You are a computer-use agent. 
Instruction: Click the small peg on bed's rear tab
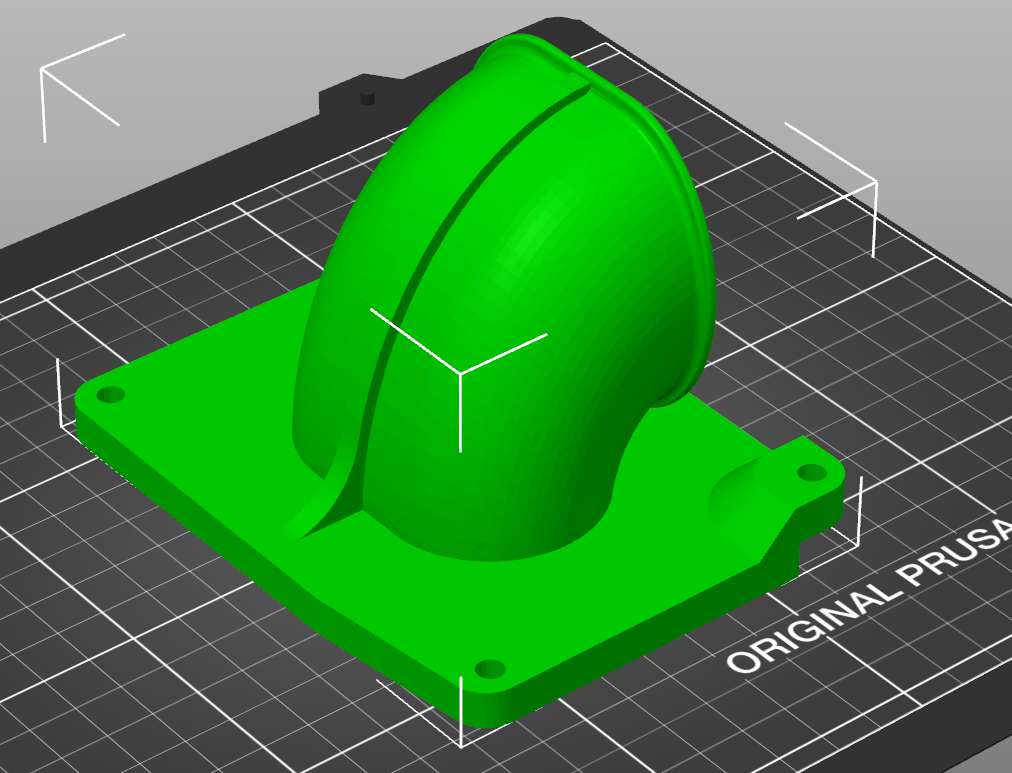[367, 97]
